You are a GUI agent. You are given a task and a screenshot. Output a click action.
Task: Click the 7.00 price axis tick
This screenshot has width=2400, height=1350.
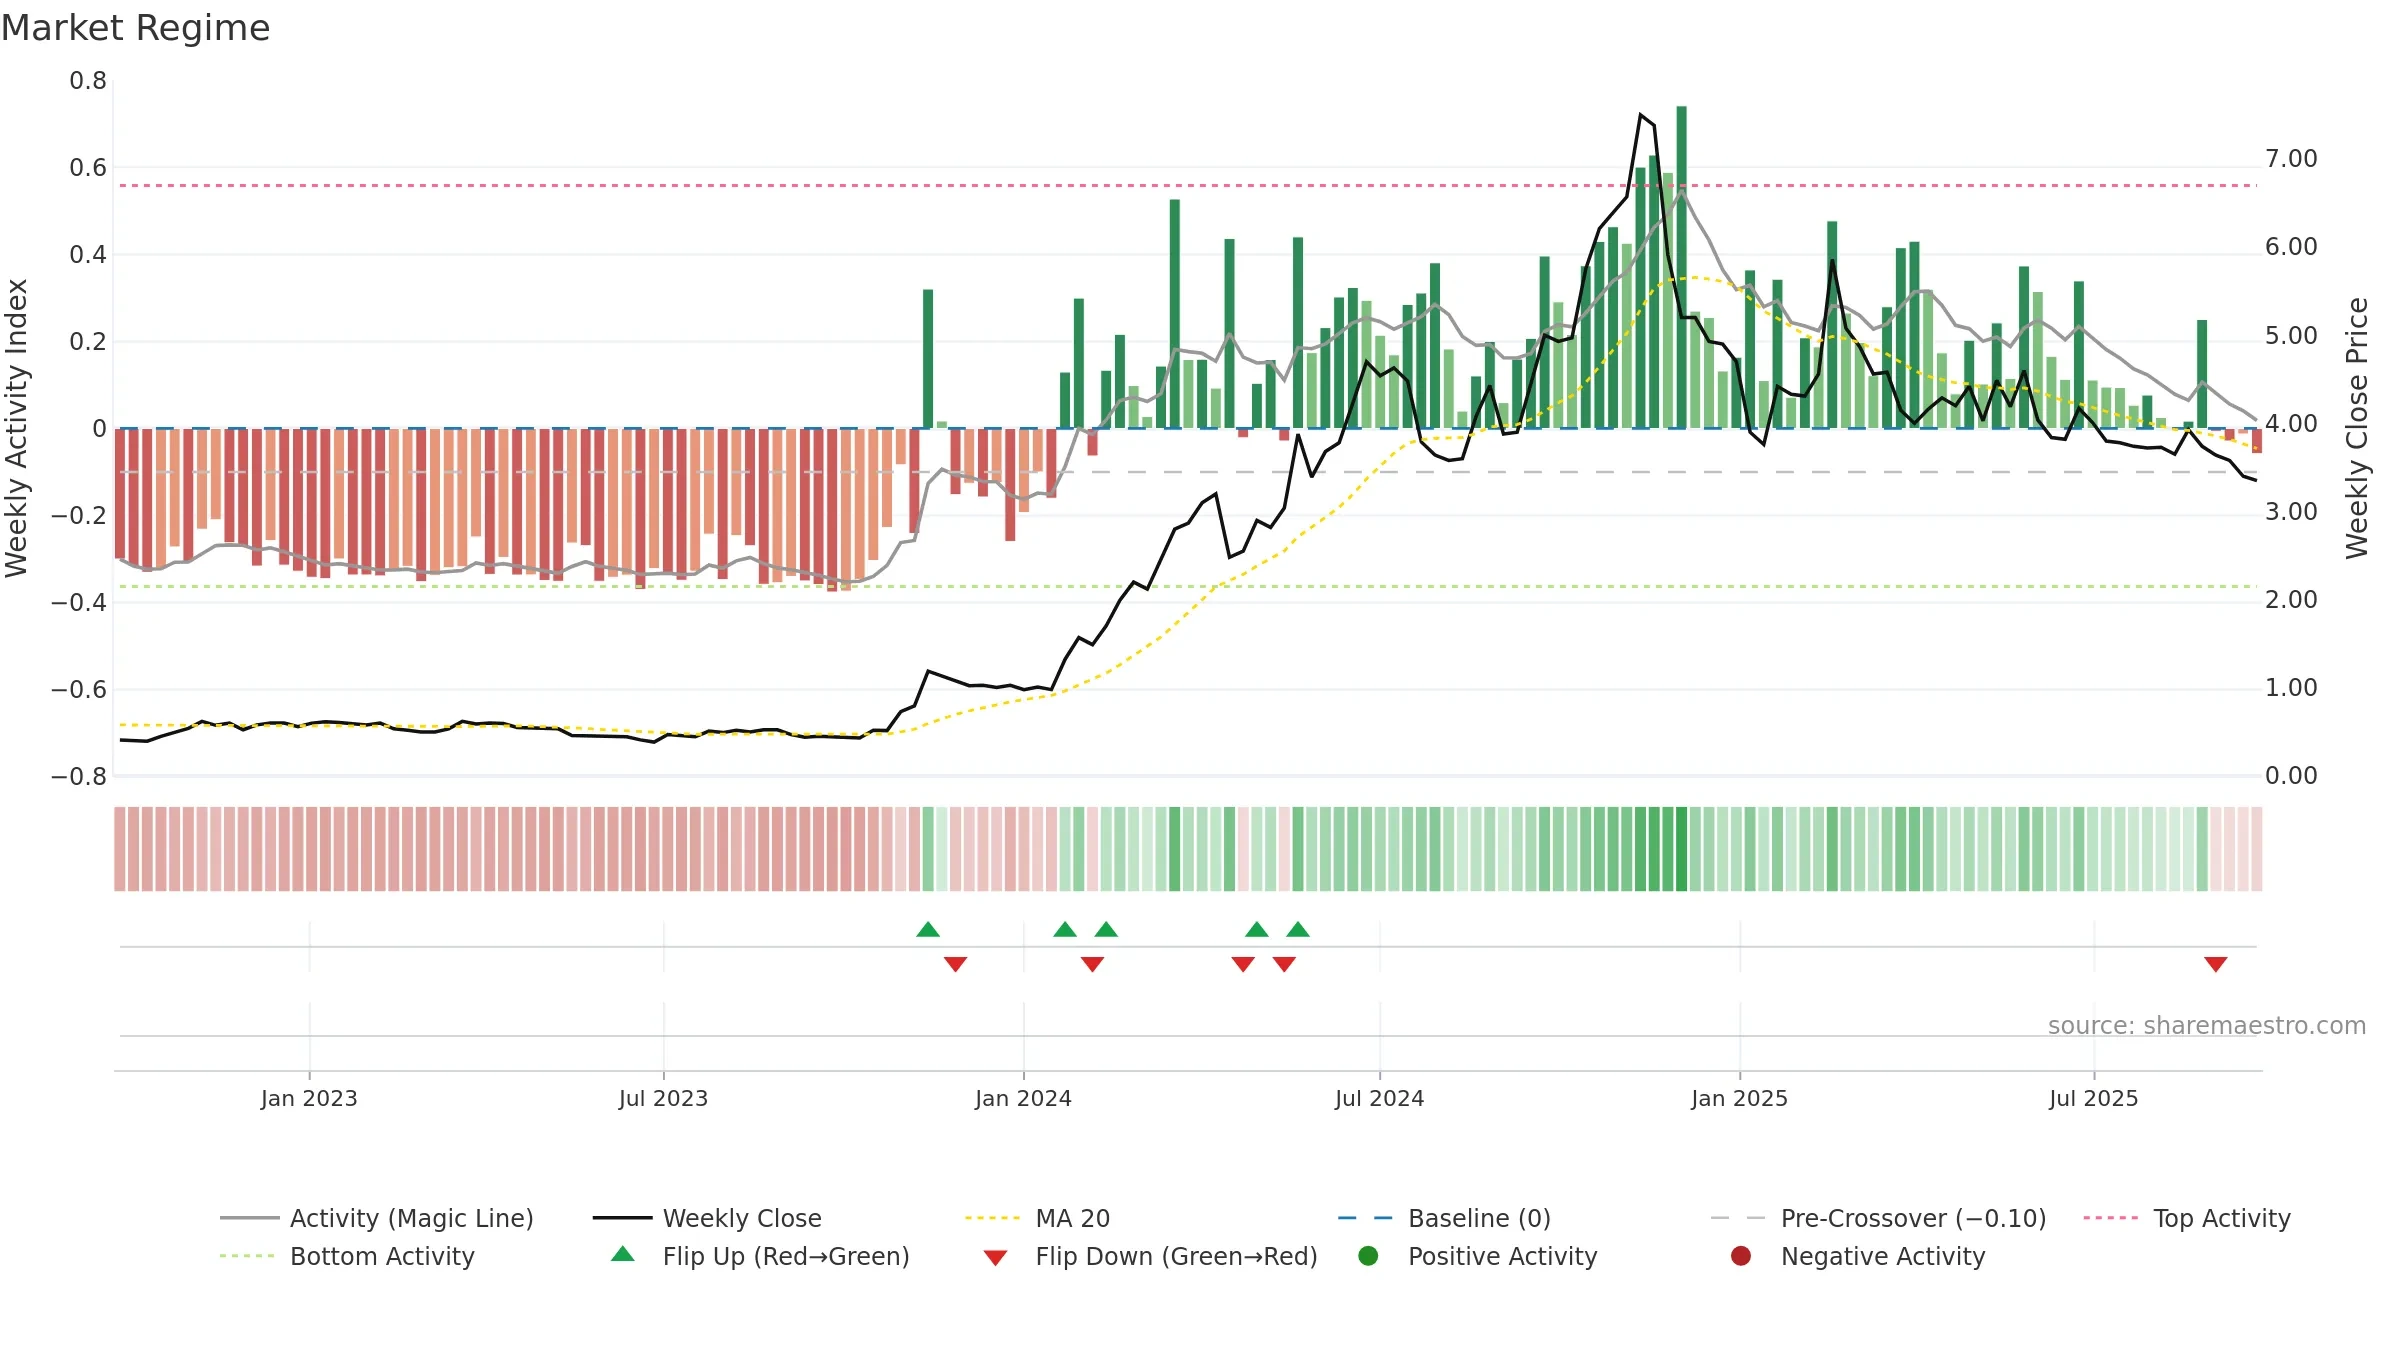tap(2291, 159)
